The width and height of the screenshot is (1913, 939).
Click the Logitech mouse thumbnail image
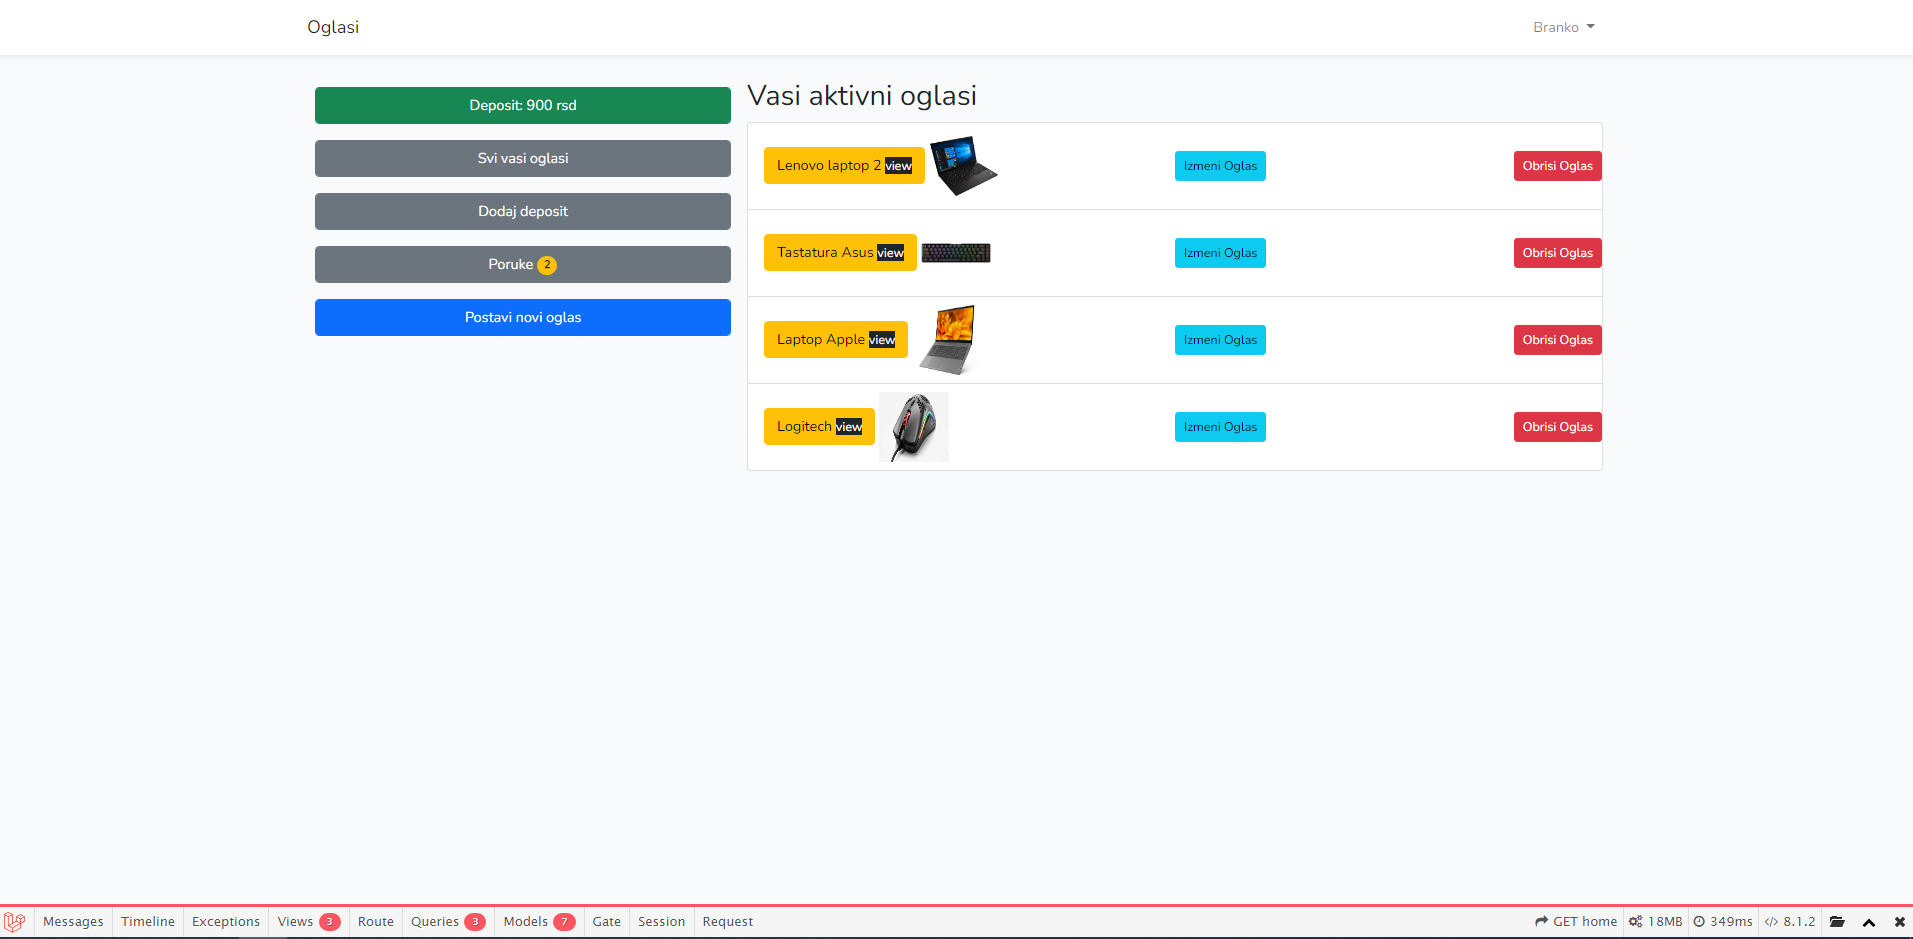pyautogui.click(x=913, y=426)
